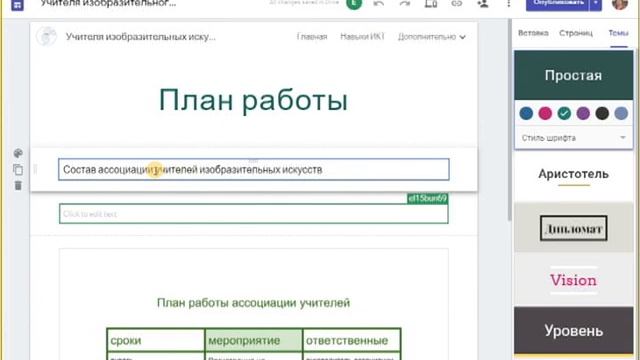Edit Состав ассоциации text box
This screenshot has height=360, width=640.
pos(253,169)
